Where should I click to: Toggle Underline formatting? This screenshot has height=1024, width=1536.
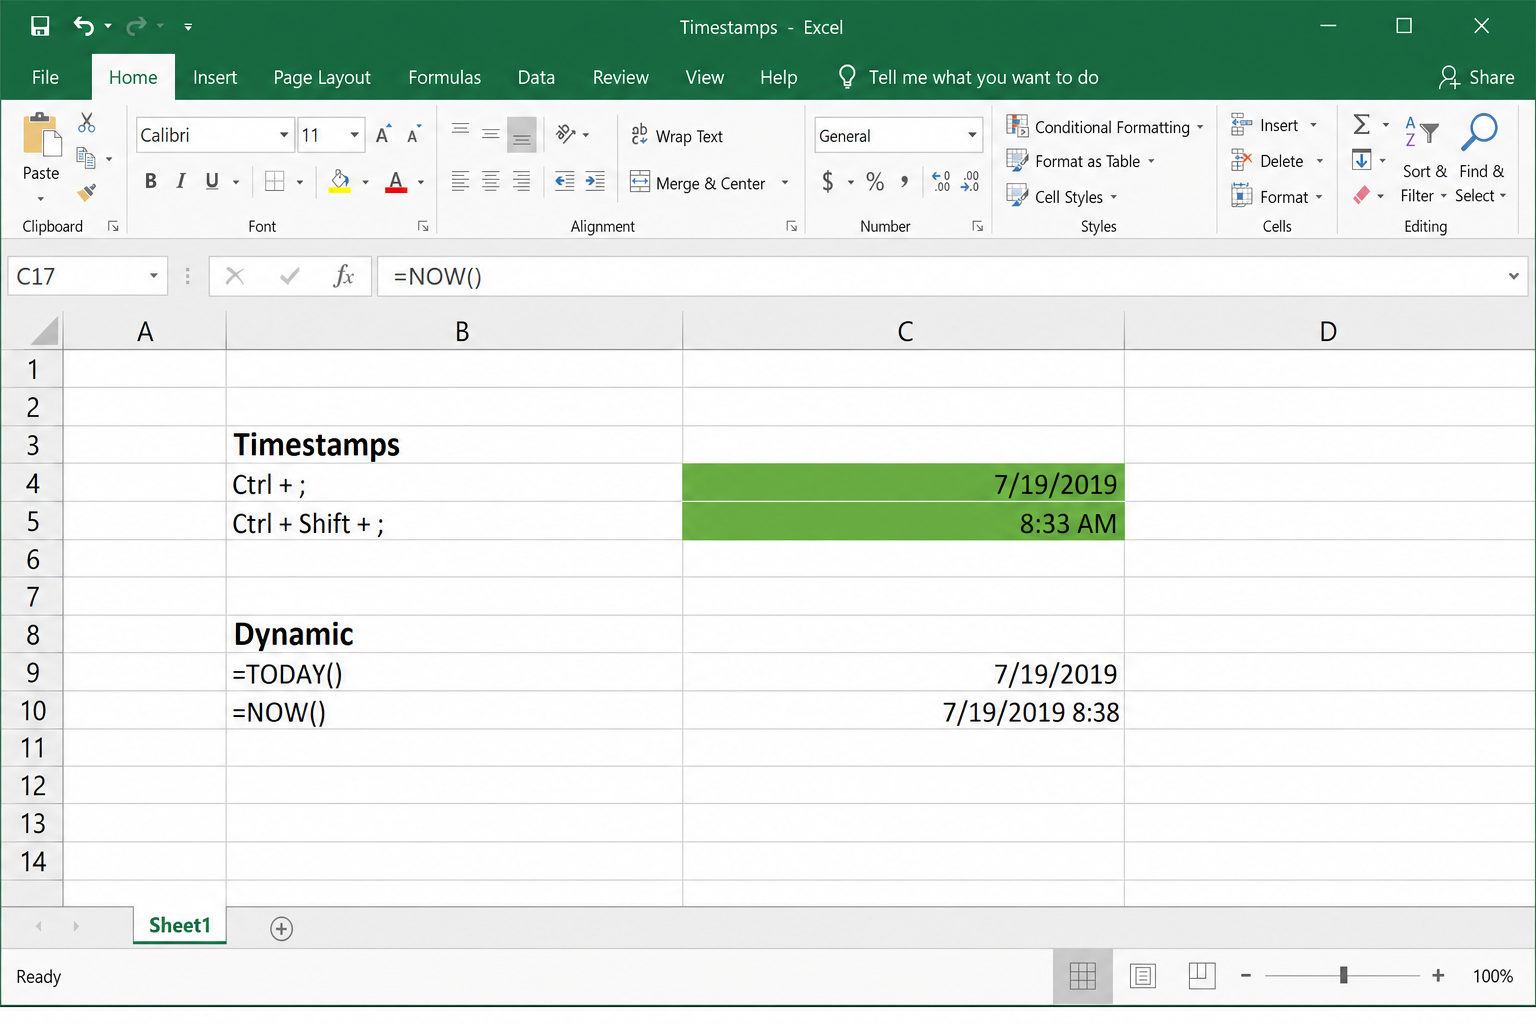tap(212, 181)
